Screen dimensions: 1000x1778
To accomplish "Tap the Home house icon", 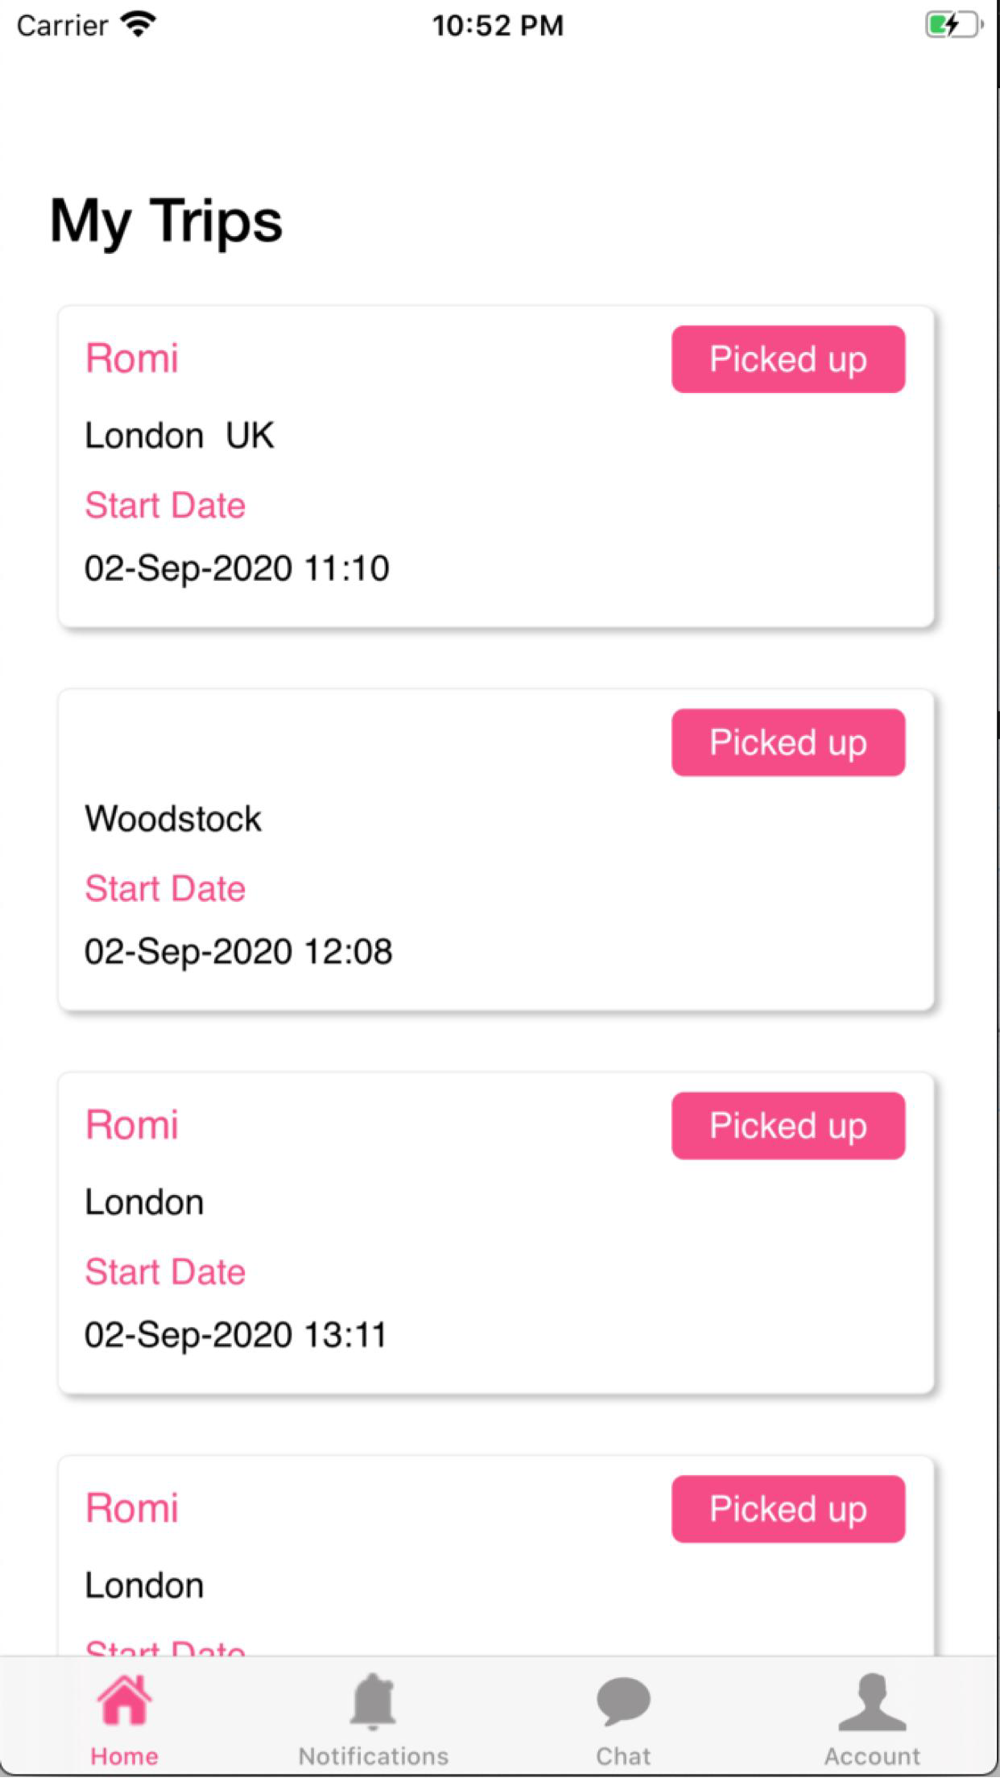I will [124, 1701].
